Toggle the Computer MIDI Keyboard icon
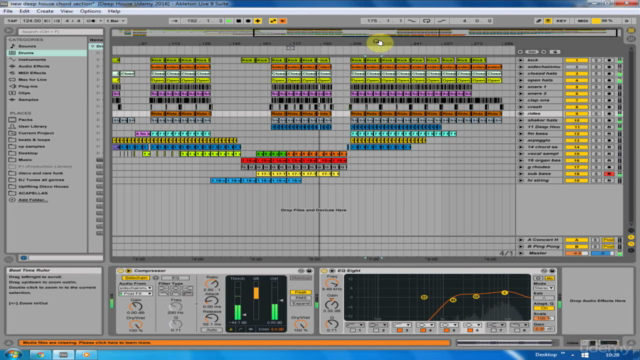 point(548,21)
